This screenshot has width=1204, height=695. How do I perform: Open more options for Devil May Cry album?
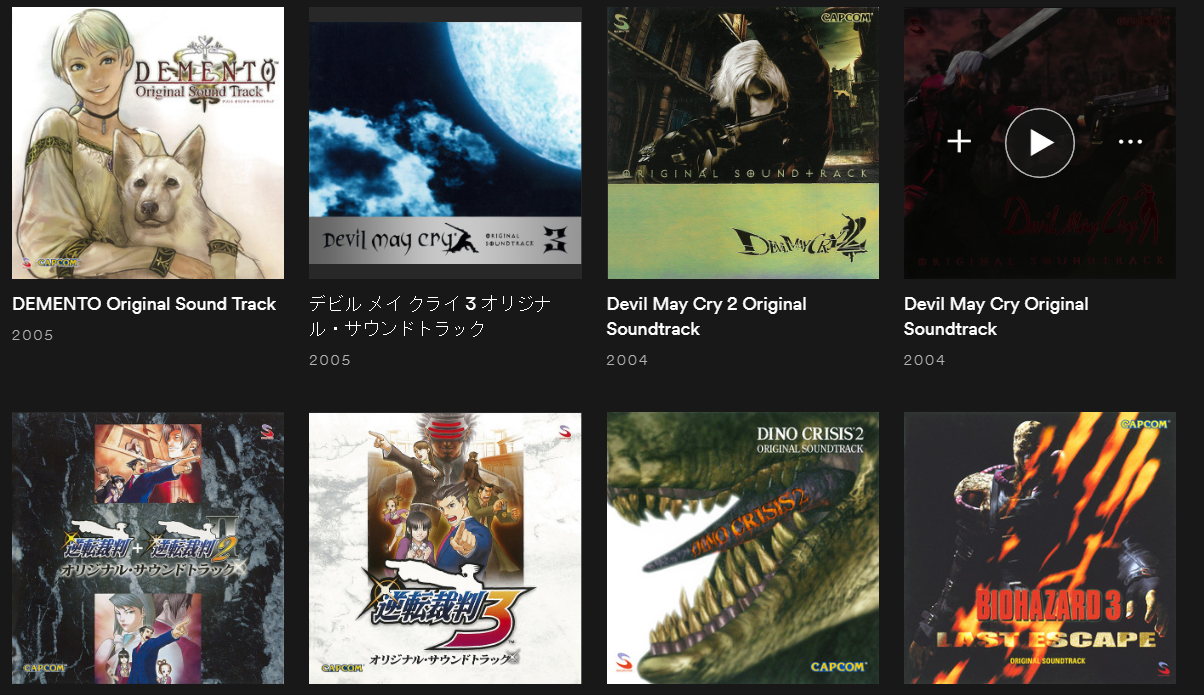(x=1130, y=142)
